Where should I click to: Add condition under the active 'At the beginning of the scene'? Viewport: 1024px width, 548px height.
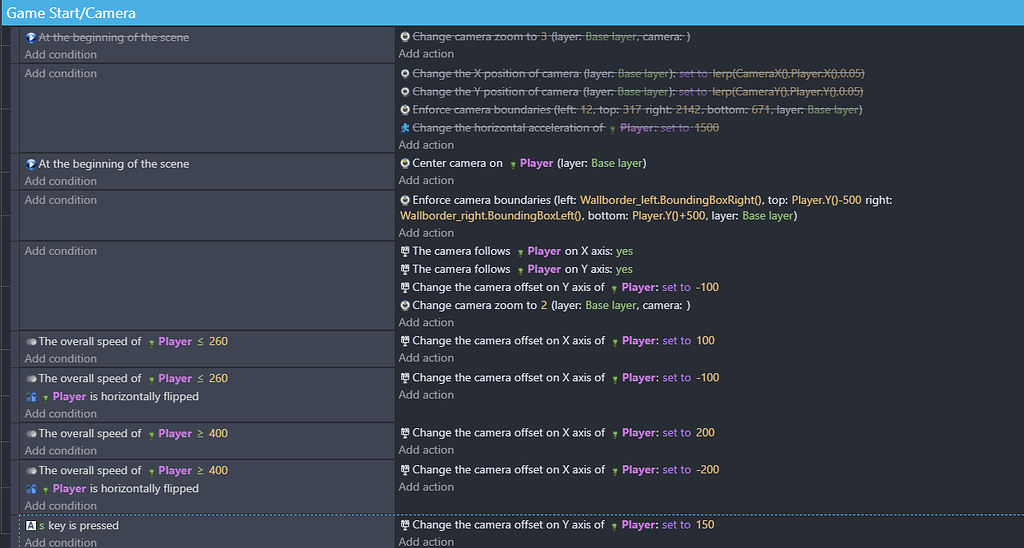pyautogui.click(x=61, y=181)
